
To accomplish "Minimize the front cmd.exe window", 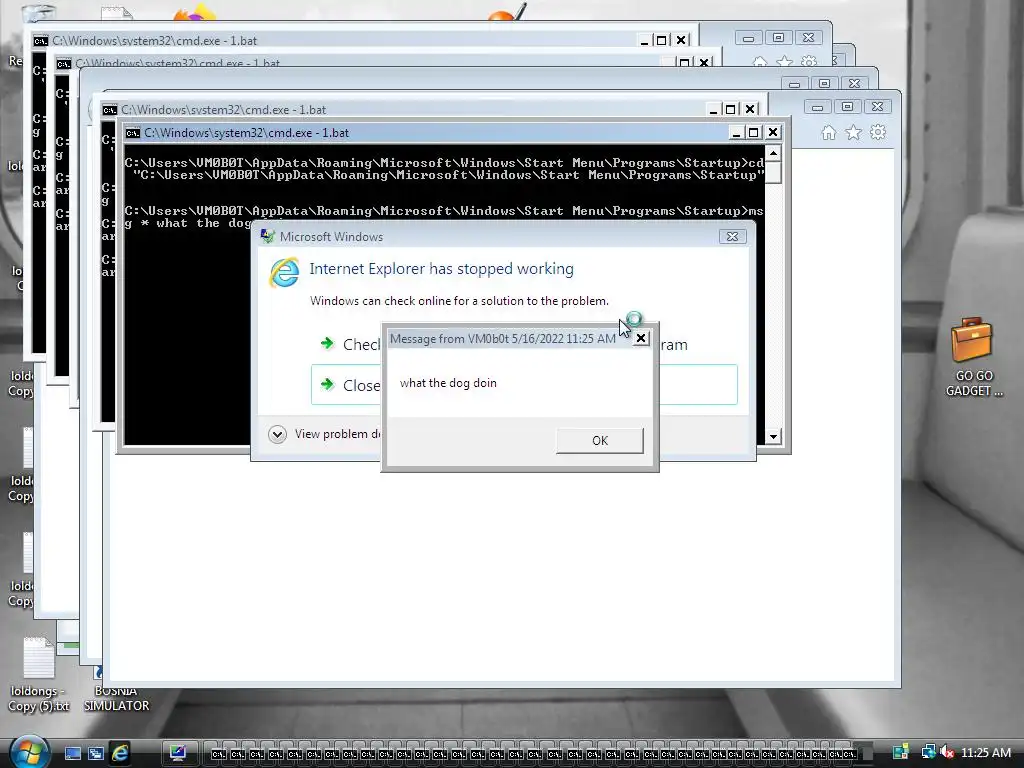I will click(x=736, y=133).
